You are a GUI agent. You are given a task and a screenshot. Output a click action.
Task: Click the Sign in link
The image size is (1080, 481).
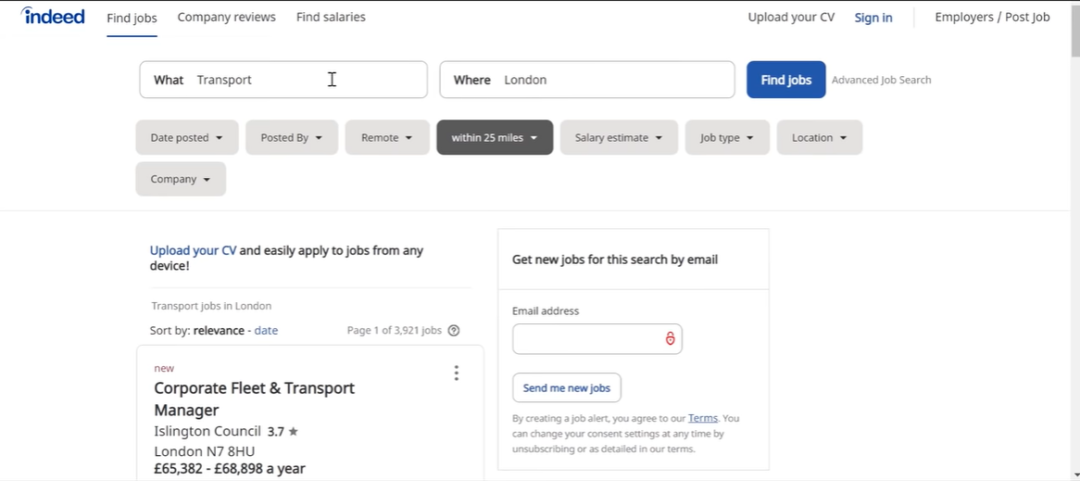pyautogui.click(x=873, y=18)
